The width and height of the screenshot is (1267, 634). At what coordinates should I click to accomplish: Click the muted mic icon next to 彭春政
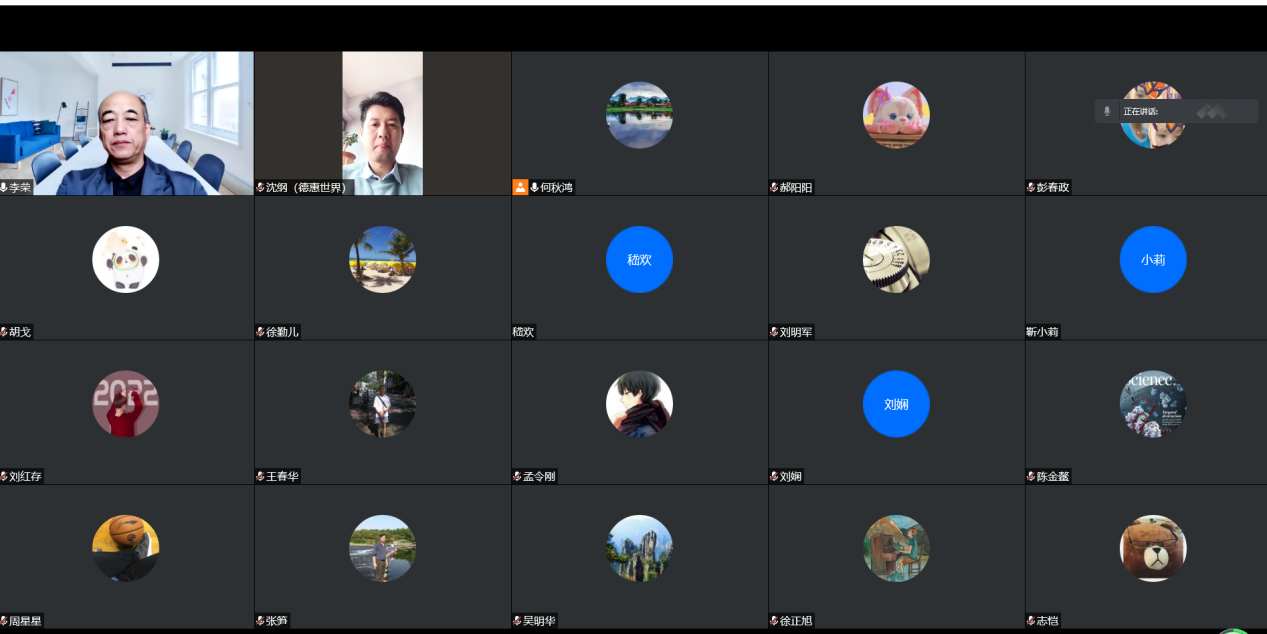pyautogui.click(x=1031, y=187)
